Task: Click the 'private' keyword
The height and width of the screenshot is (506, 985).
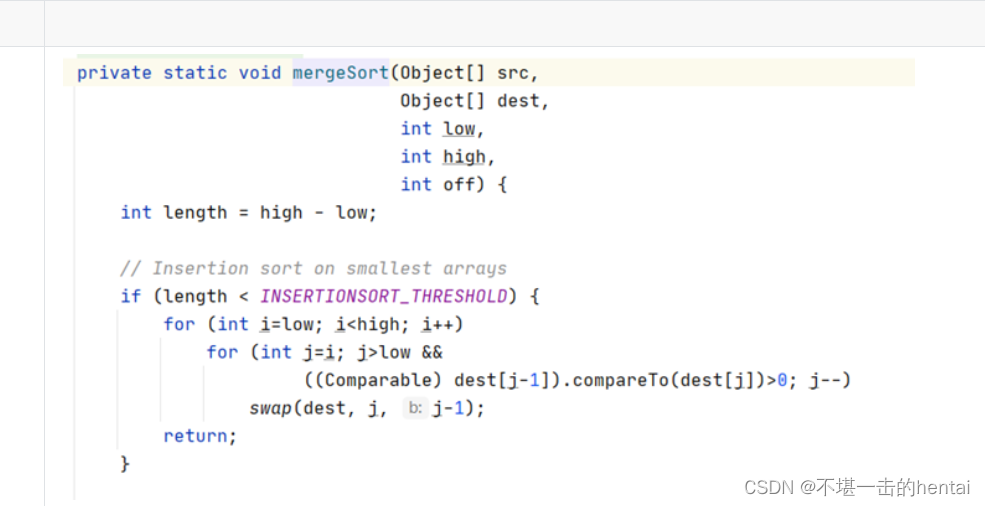Action: [114, 73]
